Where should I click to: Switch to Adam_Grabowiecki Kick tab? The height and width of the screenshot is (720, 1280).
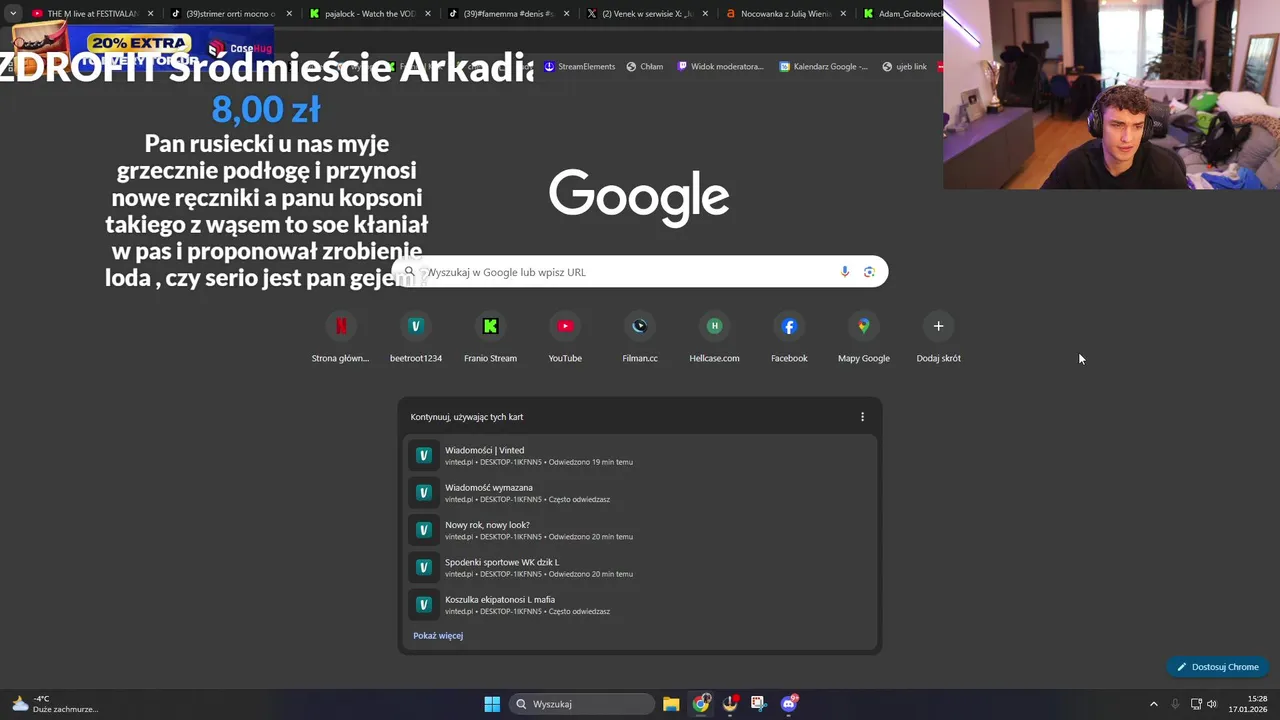tap(900, 14)
